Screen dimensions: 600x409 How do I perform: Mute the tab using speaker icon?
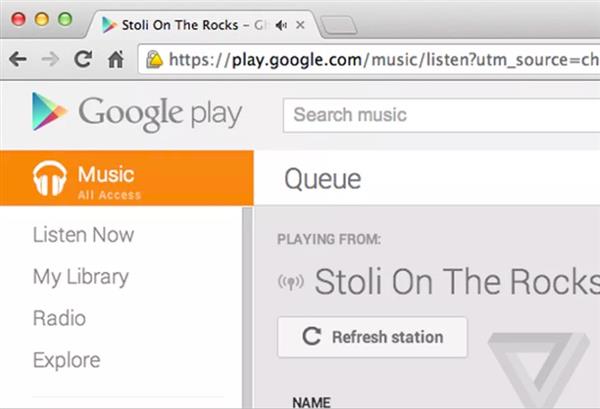coord(281,26)
